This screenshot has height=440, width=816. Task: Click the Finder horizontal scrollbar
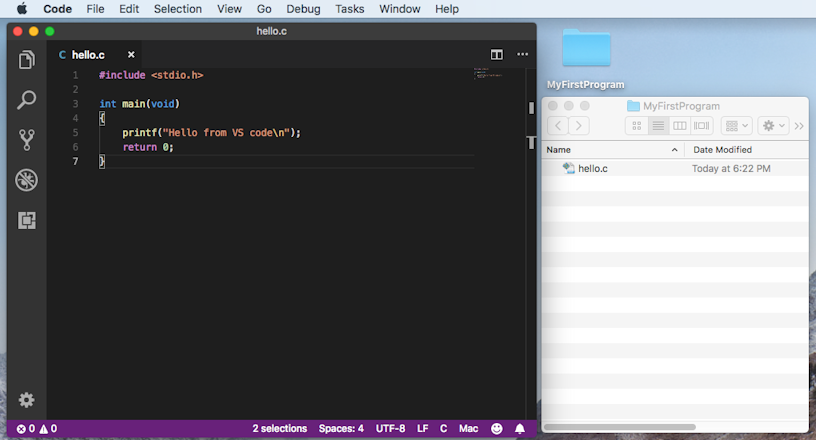[x=619, y=427]
